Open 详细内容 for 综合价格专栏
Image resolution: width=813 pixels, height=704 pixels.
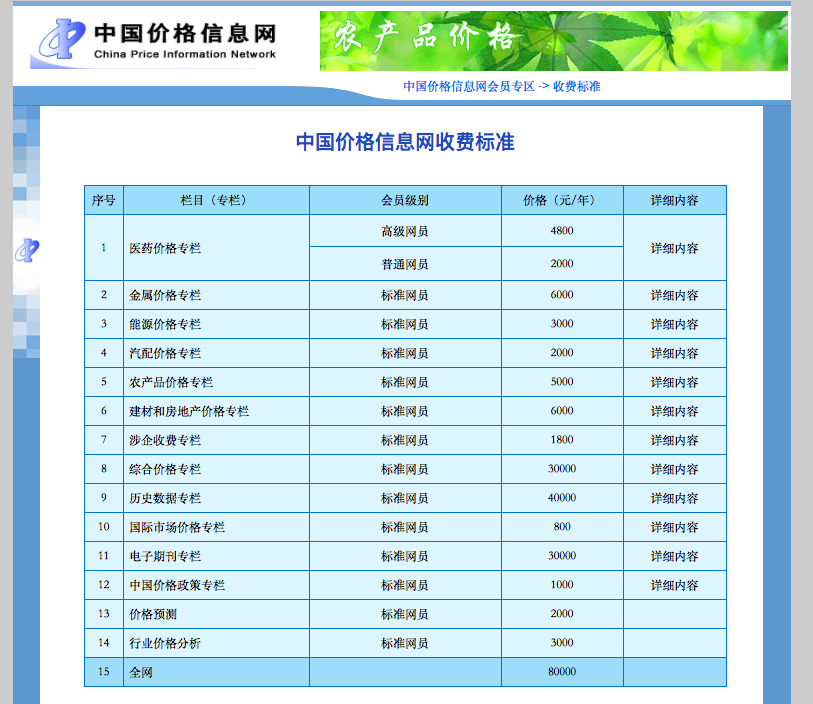(x=675, y=470)
